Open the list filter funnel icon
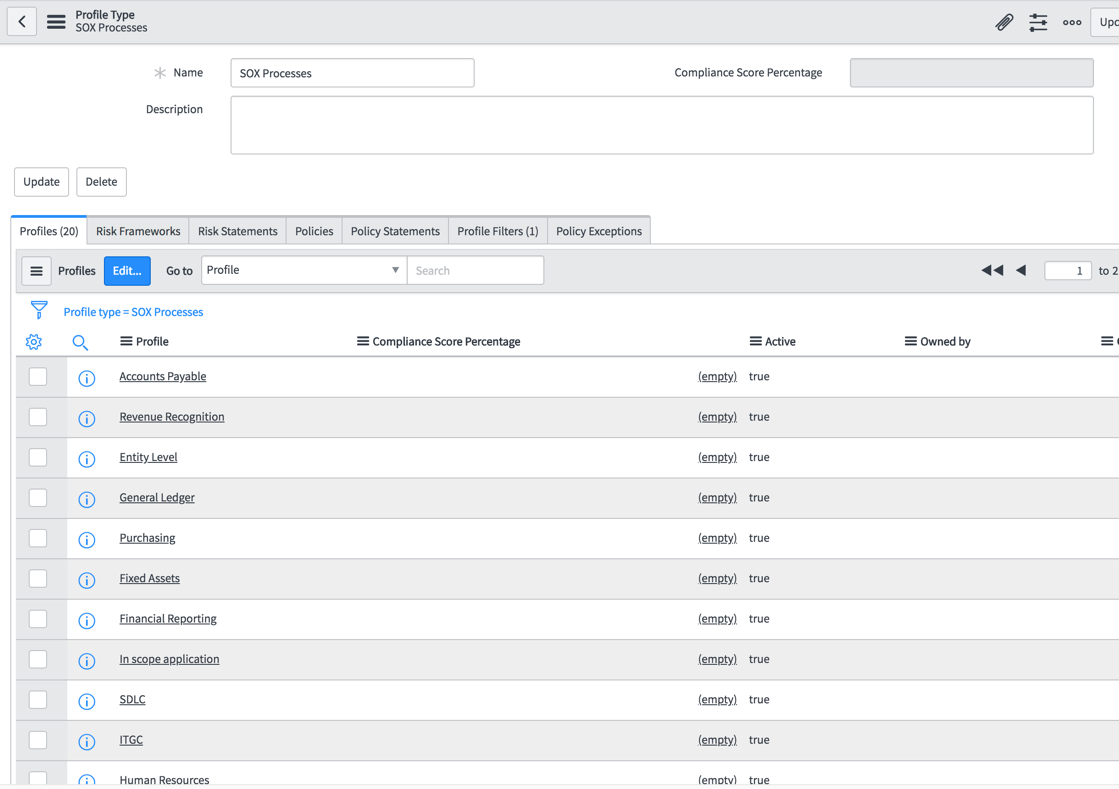 39,310
